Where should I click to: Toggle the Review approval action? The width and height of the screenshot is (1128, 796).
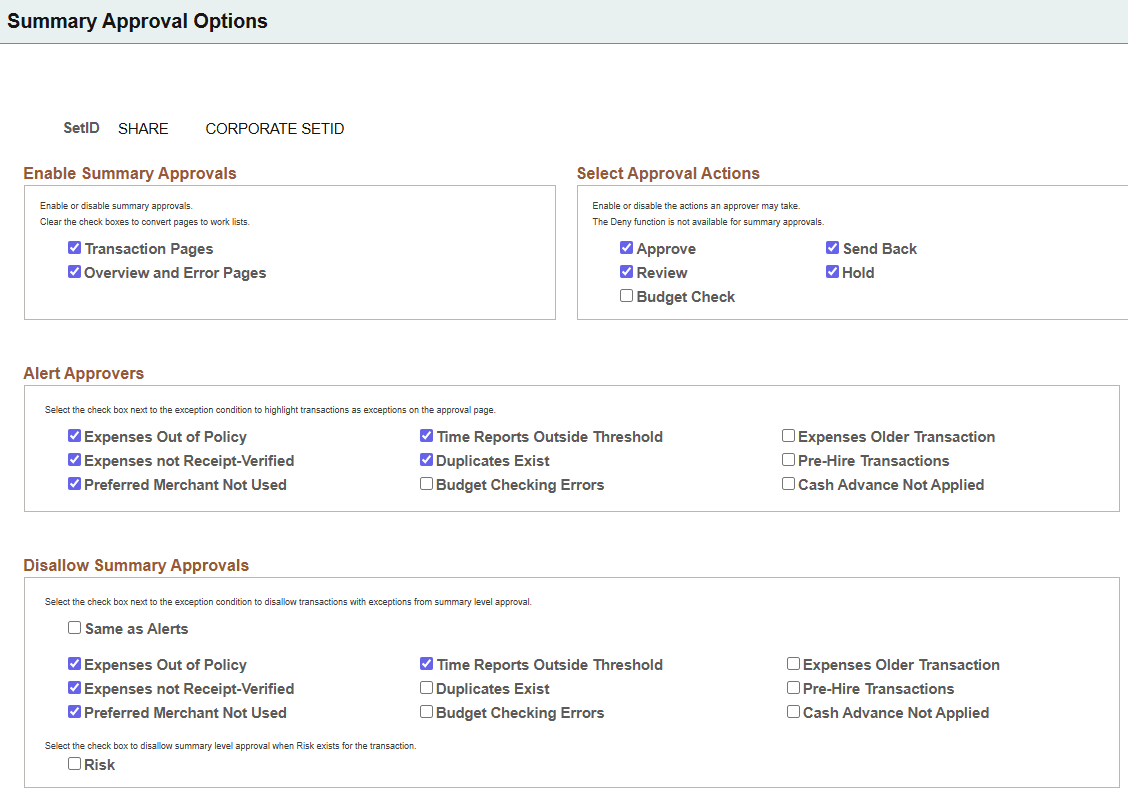[x=626, y=272]
